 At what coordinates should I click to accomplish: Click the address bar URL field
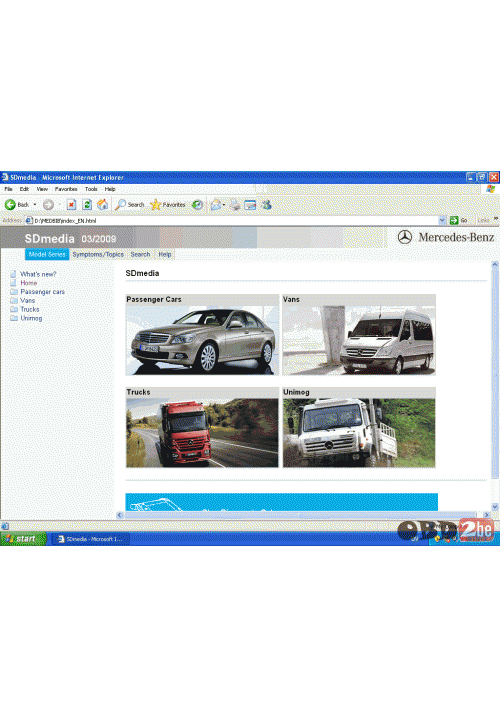pyautogui.click(x=235, y=220)
